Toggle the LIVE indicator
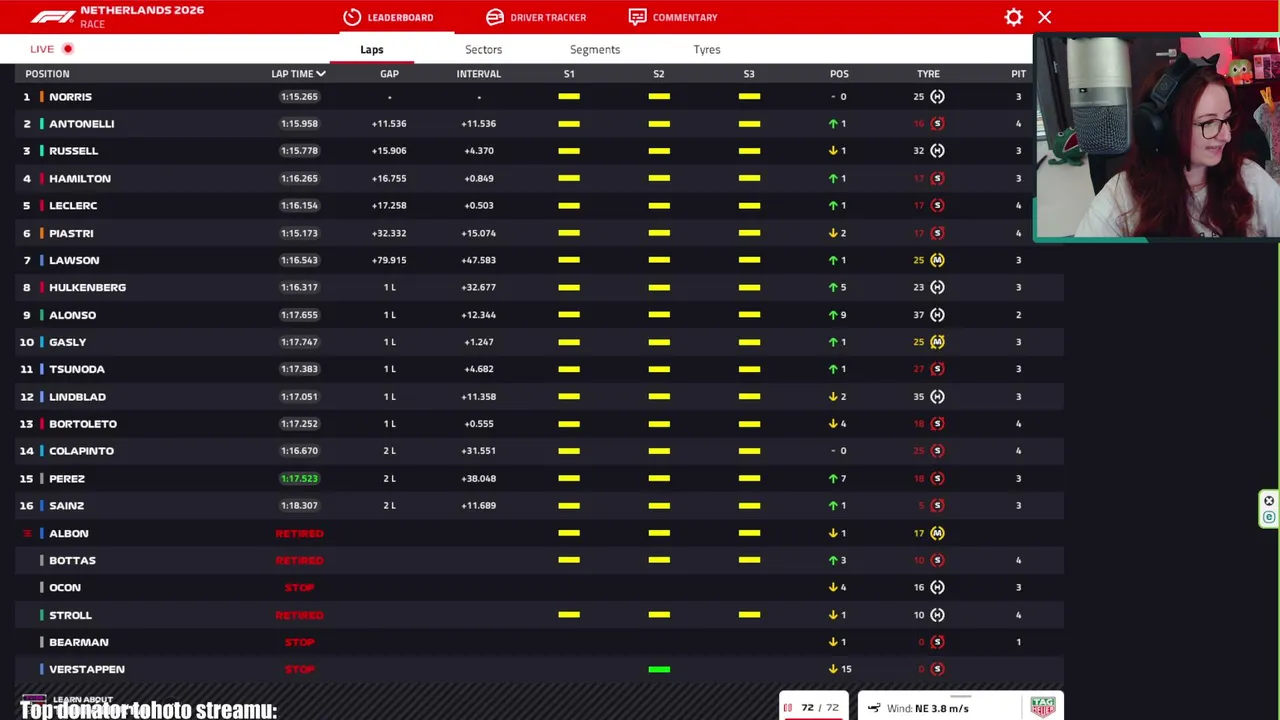 pos(52,49)
